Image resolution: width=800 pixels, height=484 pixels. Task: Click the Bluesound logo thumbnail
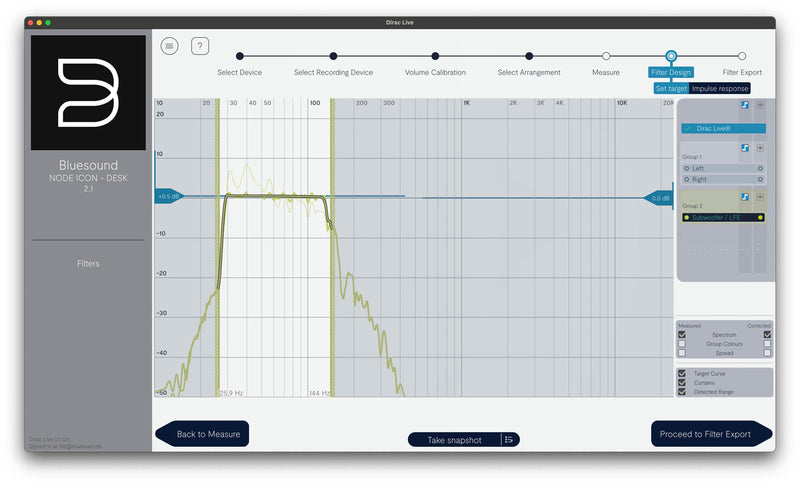88,92
